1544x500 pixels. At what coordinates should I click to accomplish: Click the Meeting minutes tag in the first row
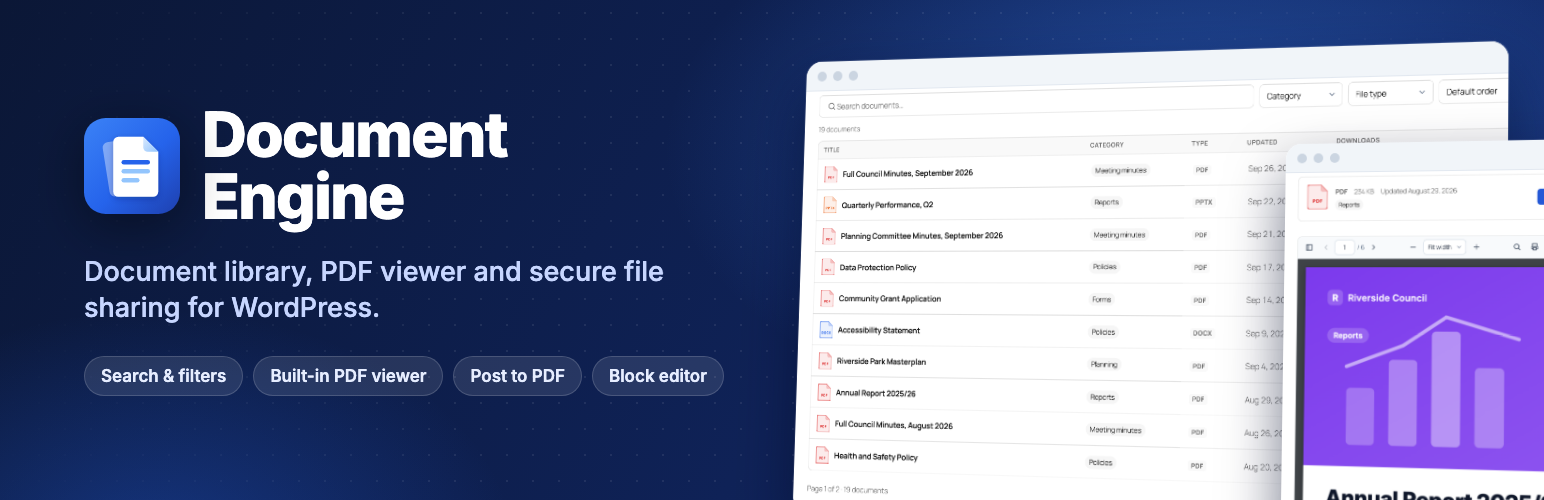(x=1121, y=170)
